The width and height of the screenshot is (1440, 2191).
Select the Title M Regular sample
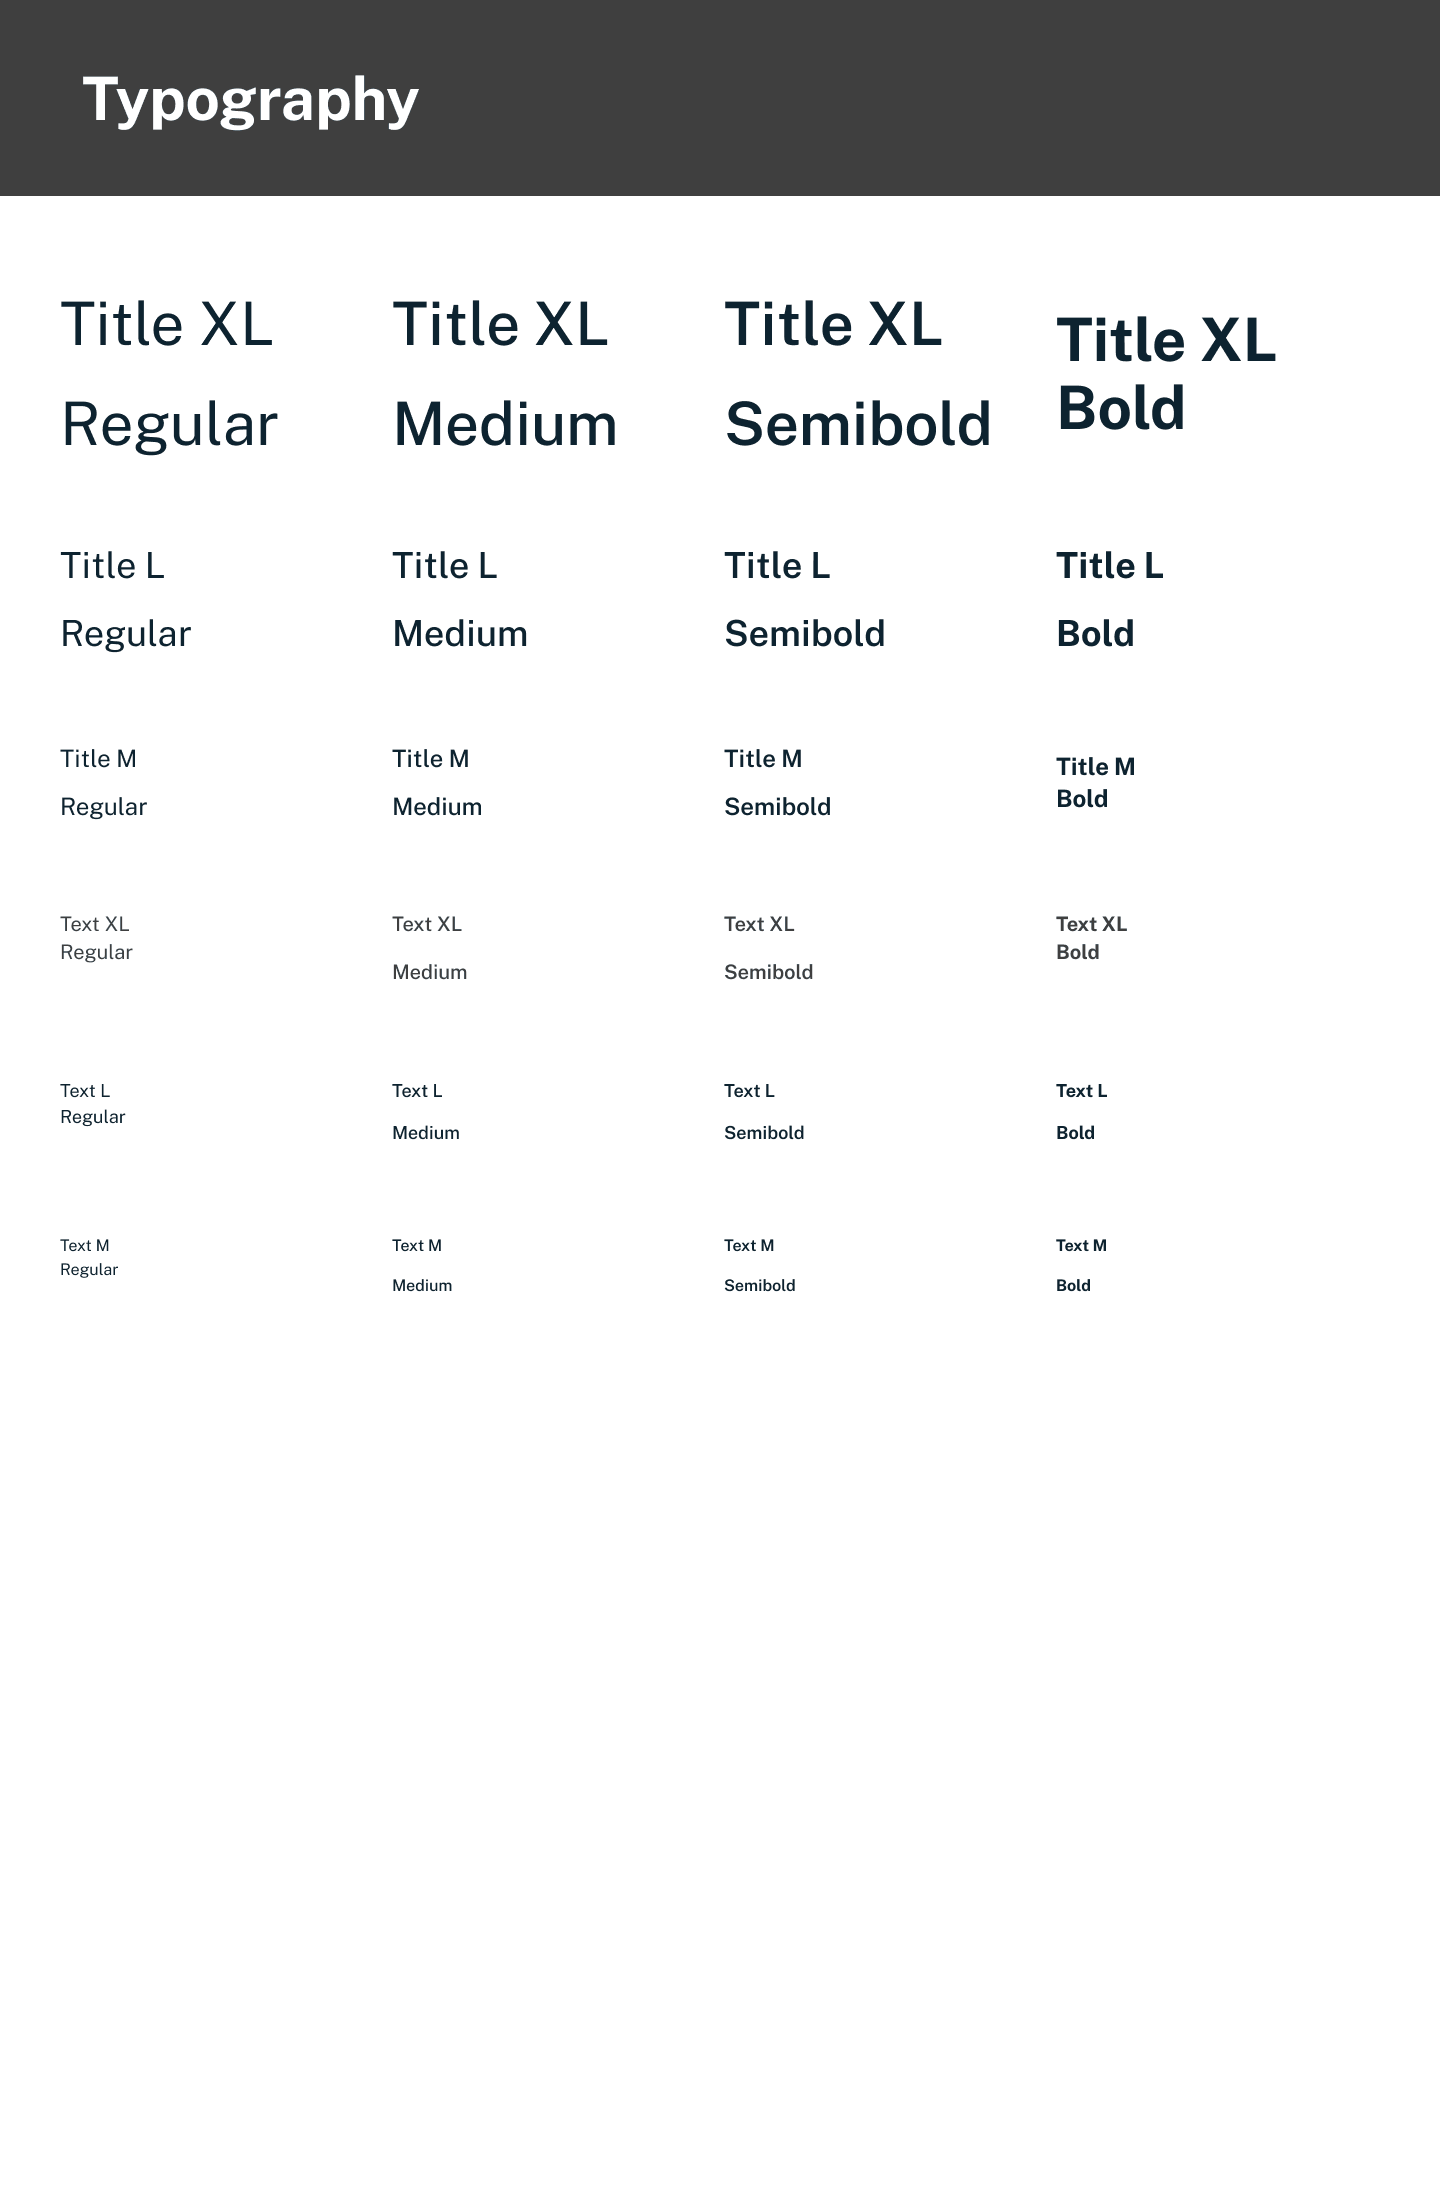click(x=103, y=783)
